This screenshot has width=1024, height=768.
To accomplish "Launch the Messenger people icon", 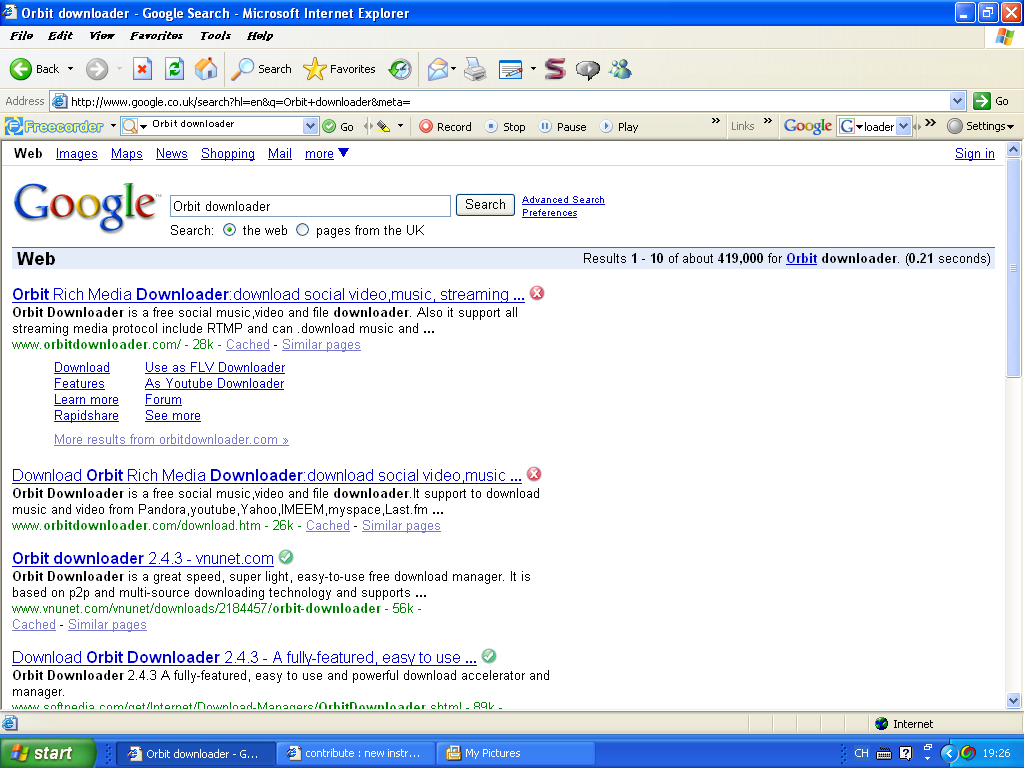I will (x=620, y=69).
